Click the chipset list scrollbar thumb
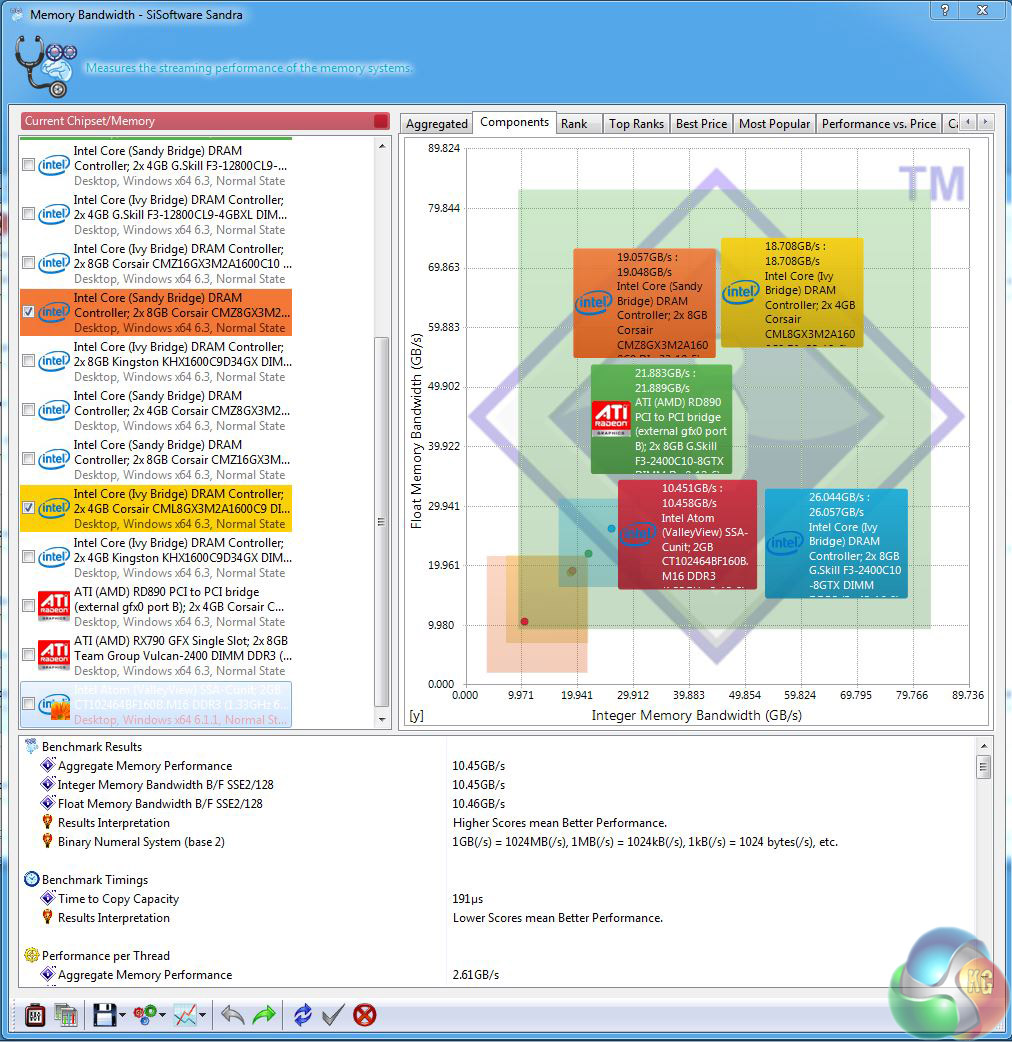The height and width of the screenshot is (1042, 1012). click(x=382, y=522)
